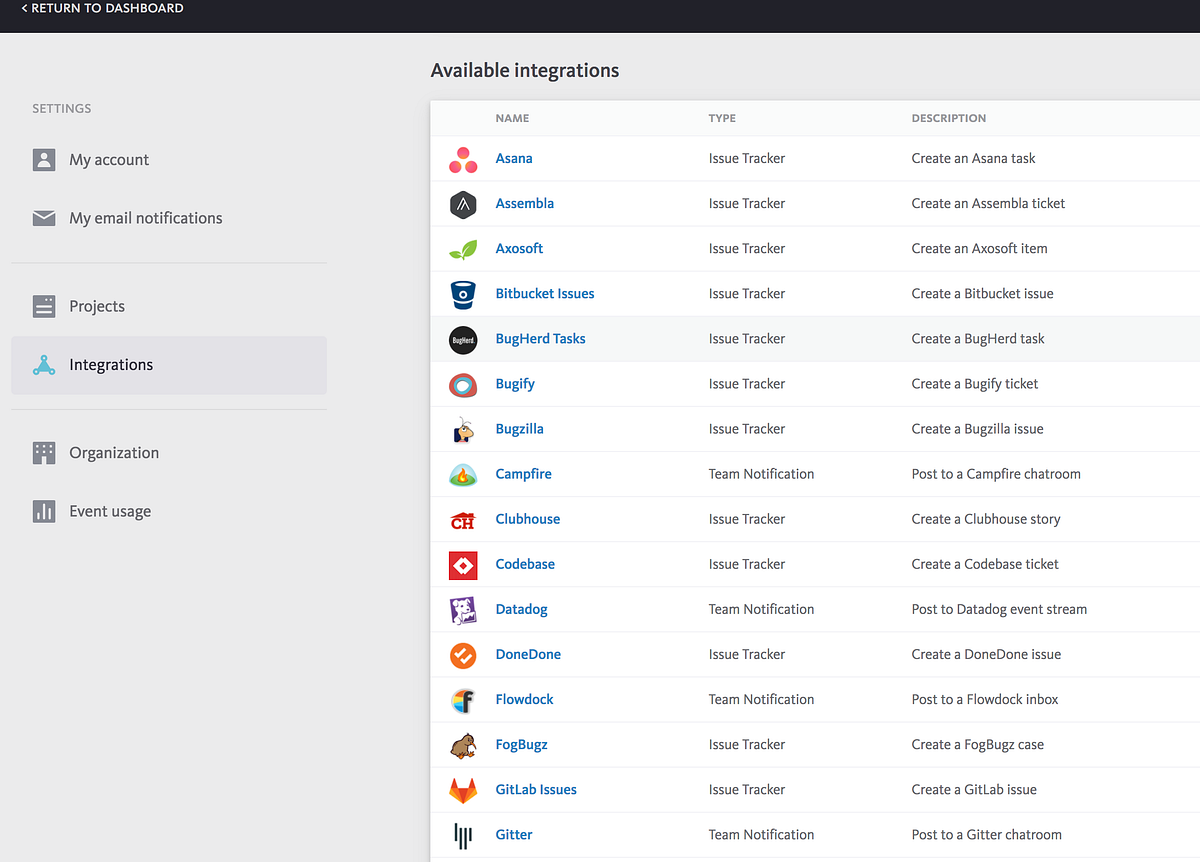
Task: Click the Datadog dog logo
Action: (x=462, y=610)
